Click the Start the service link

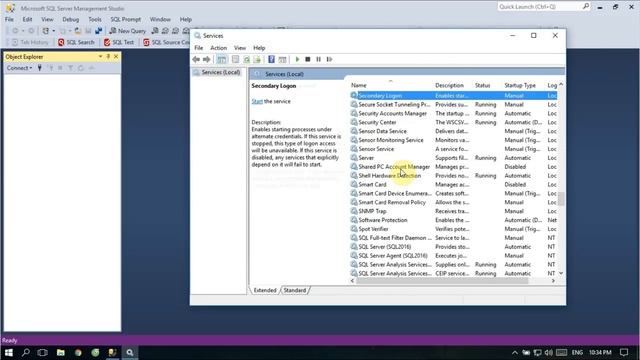(257, 101)
